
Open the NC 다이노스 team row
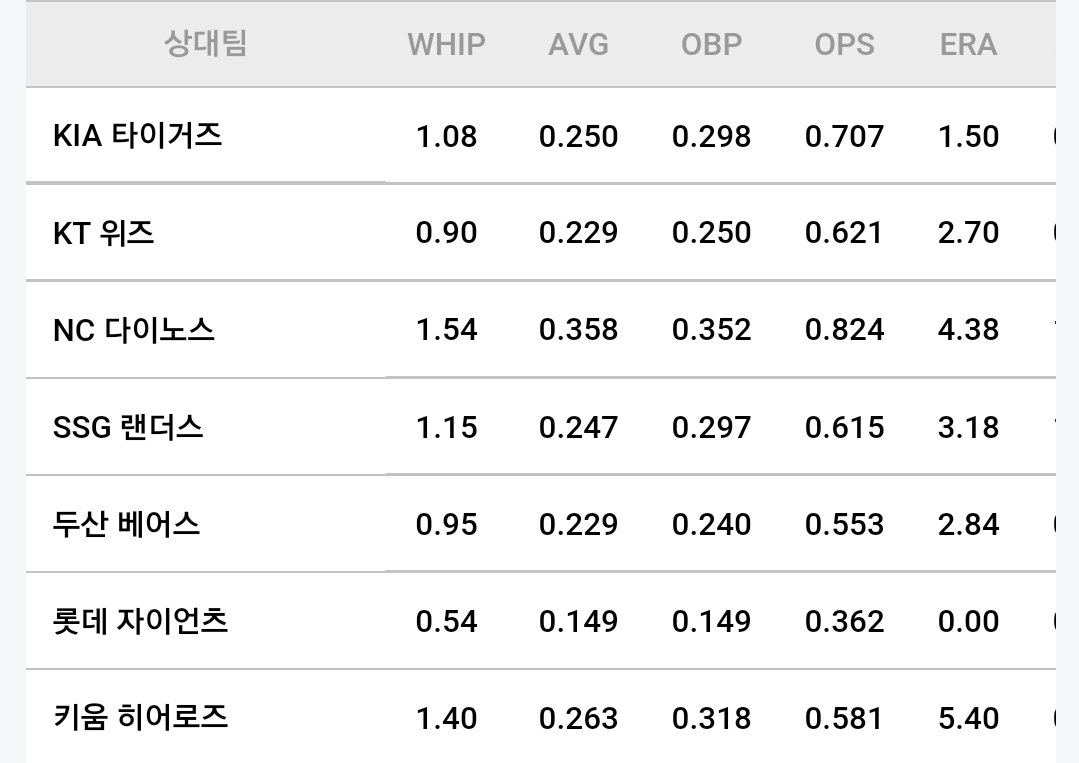click(x=541, y=330)
